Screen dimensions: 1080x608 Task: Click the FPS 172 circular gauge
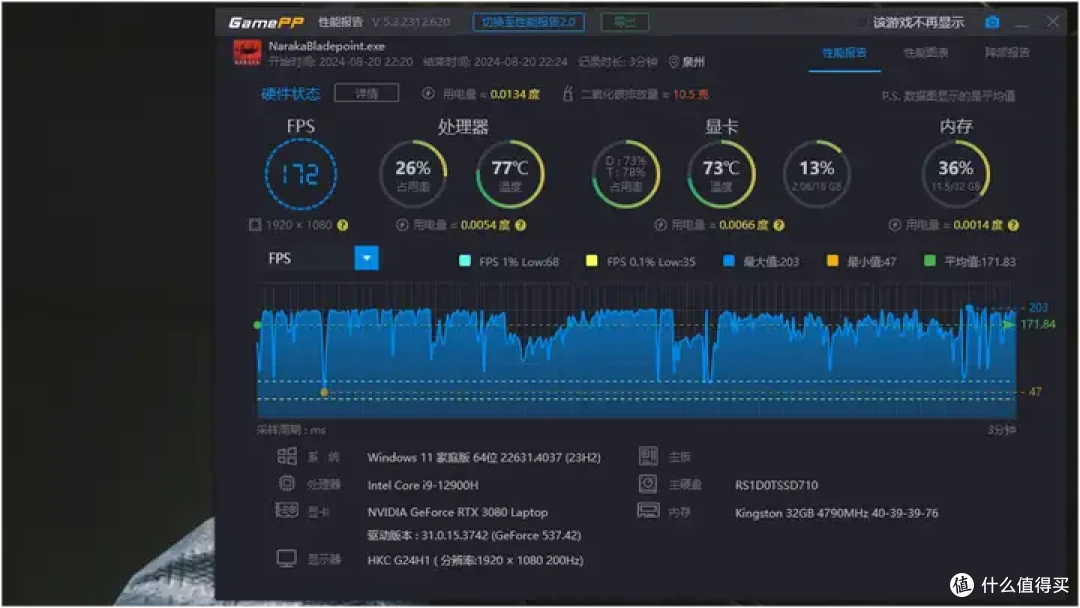click(301, 174)
